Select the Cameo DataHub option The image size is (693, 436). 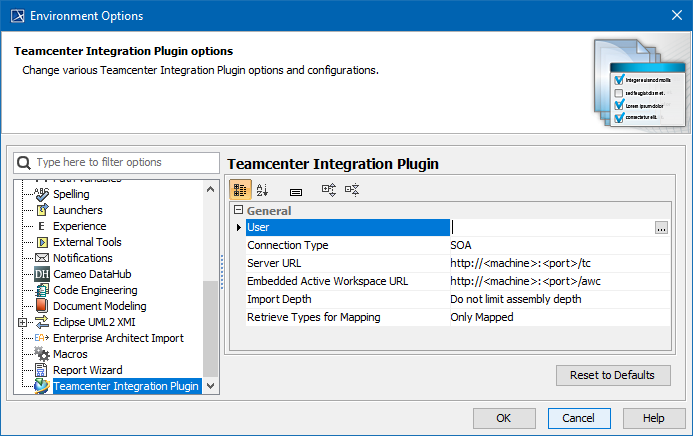(x=92, y=274)
